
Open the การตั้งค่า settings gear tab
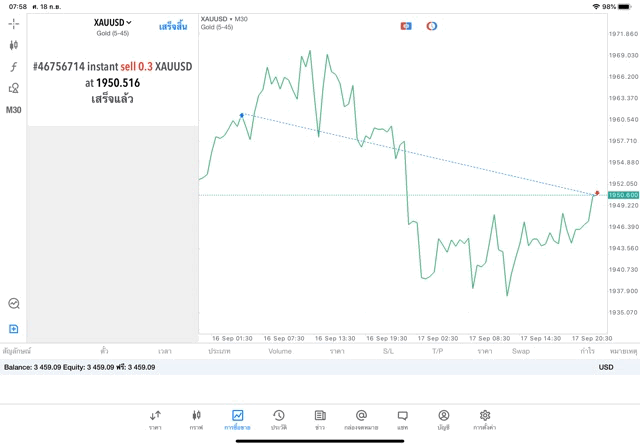click(x=485, y=419)
